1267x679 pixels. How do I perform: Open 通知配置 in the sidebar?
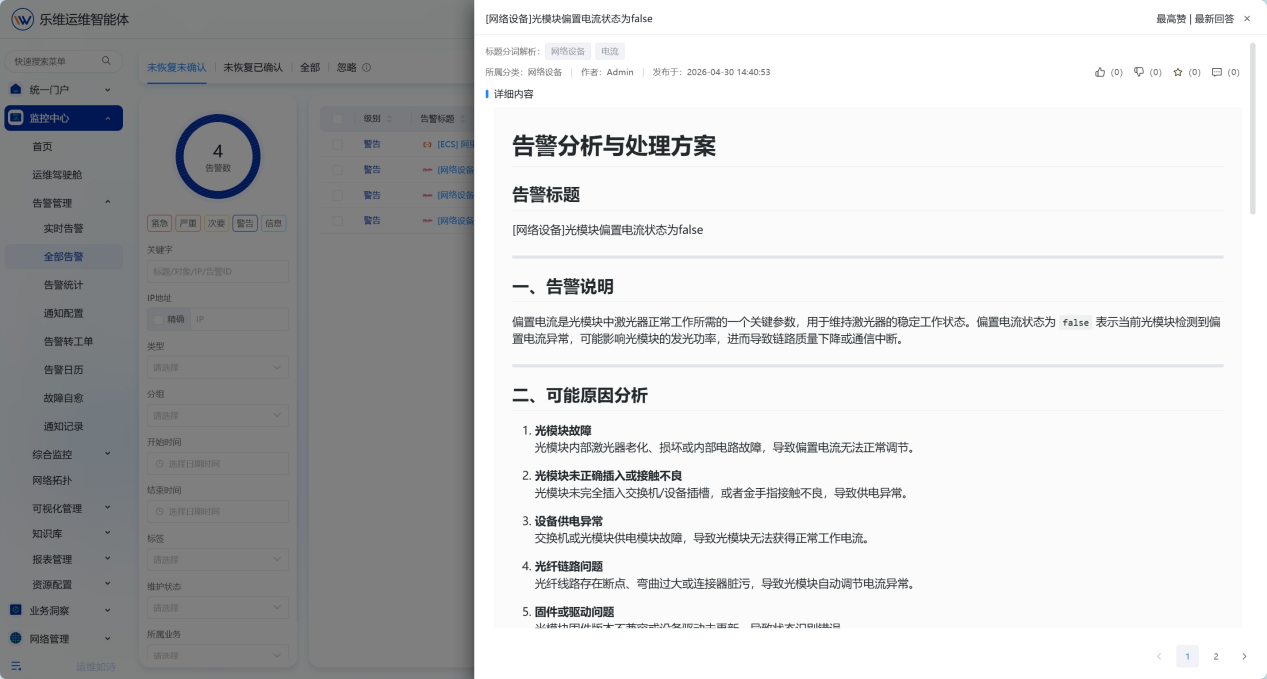coord(63,313)
